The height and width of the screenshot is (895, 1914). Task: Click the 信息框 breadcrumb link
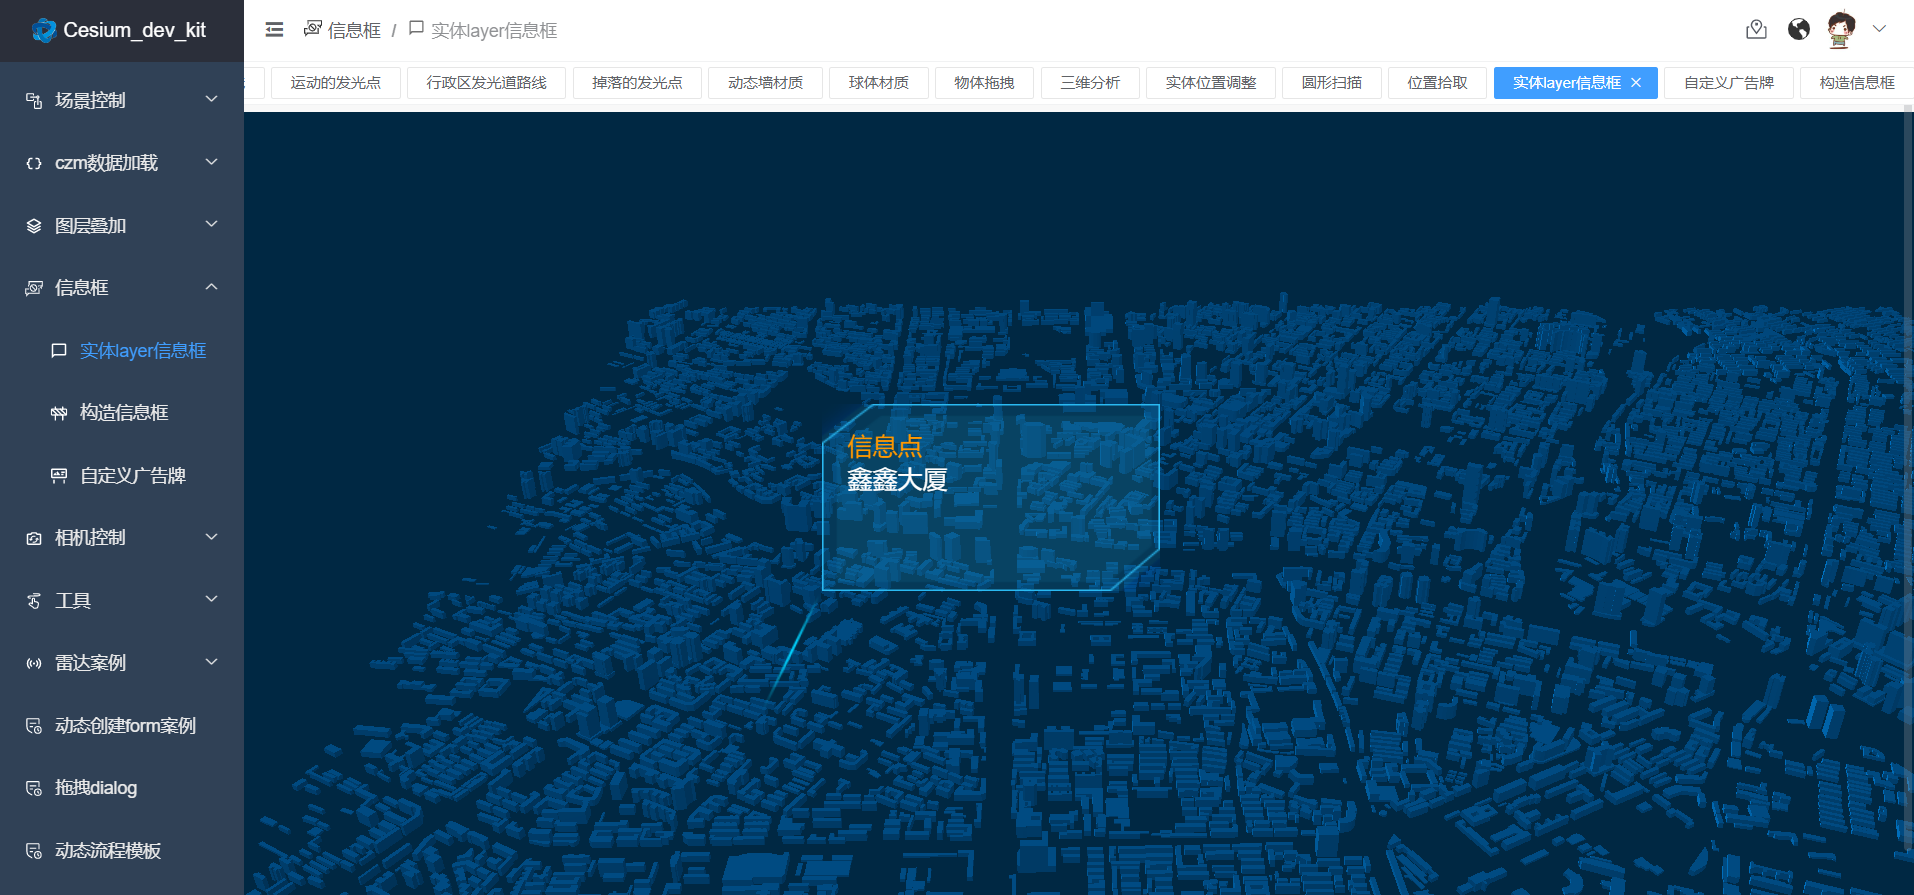pyautogui.click(x=354, y=31)
